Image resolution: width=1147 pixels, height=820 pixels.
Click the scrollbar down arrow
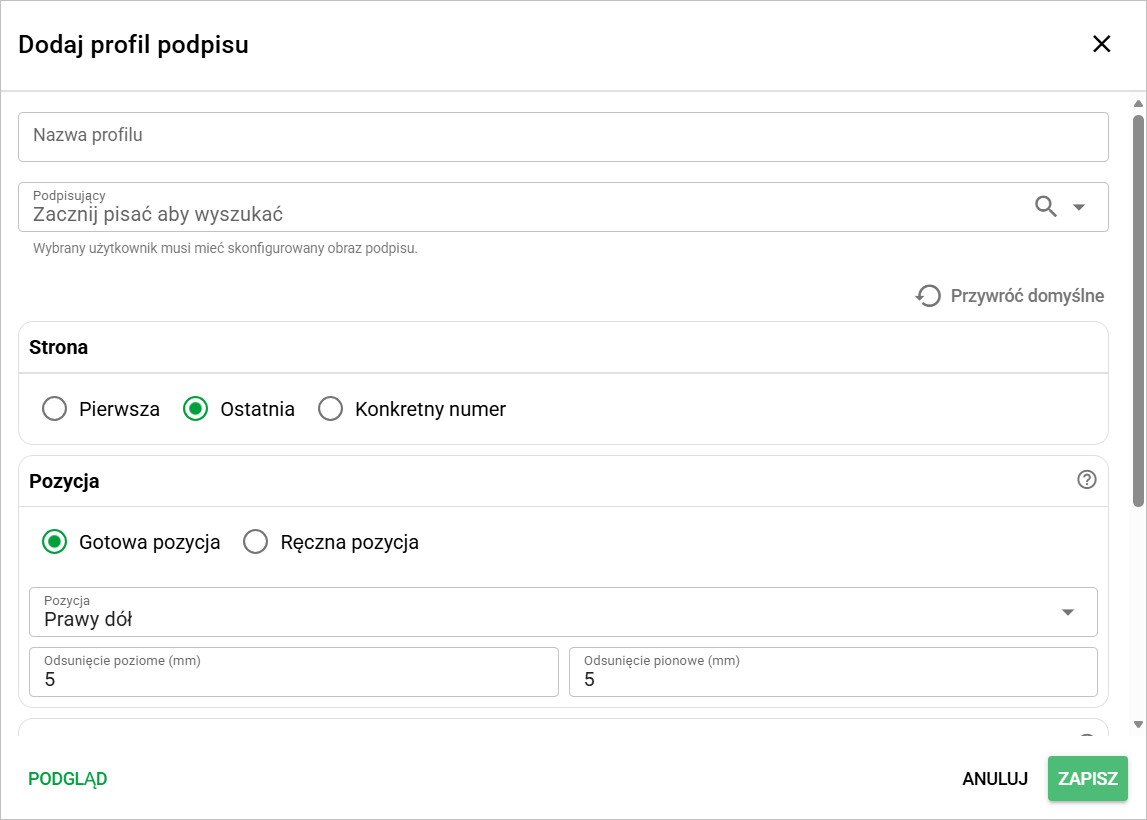1138,724
